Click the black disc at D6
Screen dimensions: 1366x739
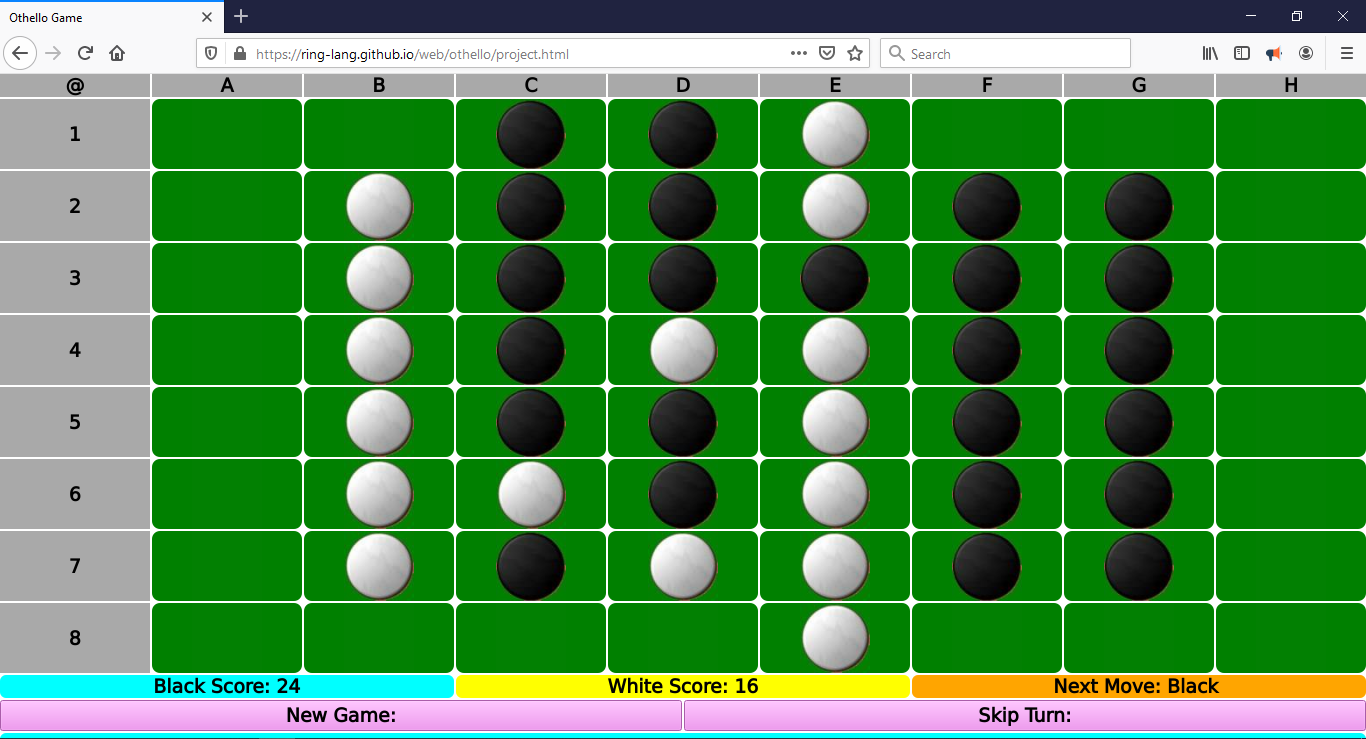(x=682, y=493)
